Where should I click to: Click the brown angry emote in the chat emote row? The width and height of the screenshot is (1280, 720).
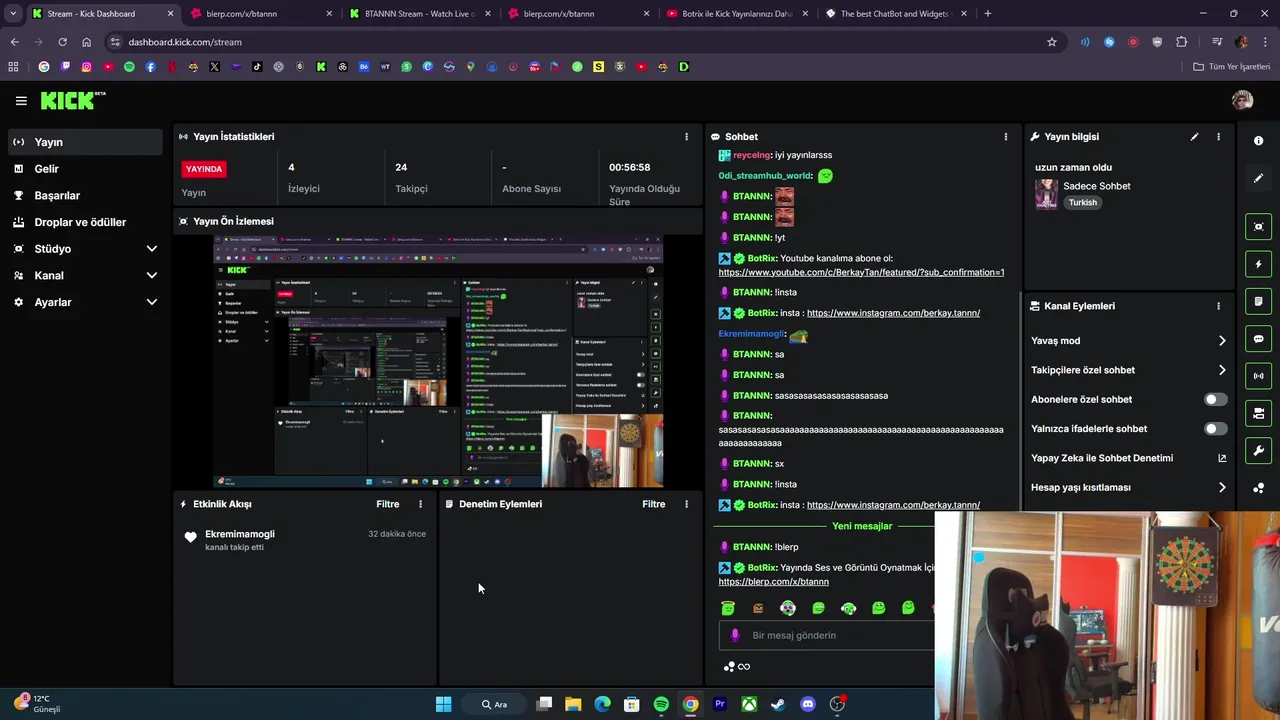click(758, 608)
